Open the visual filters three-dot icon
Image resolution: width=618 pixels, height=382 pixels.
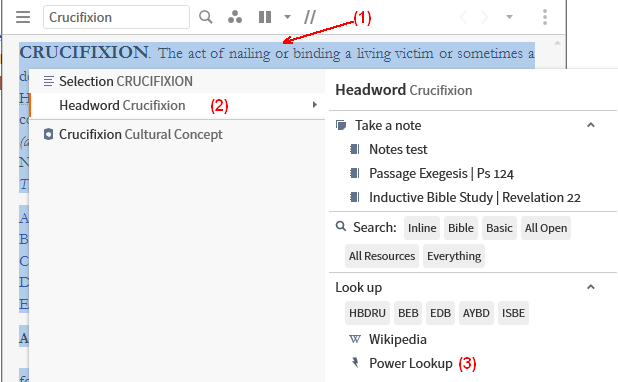tap(235, 17)
